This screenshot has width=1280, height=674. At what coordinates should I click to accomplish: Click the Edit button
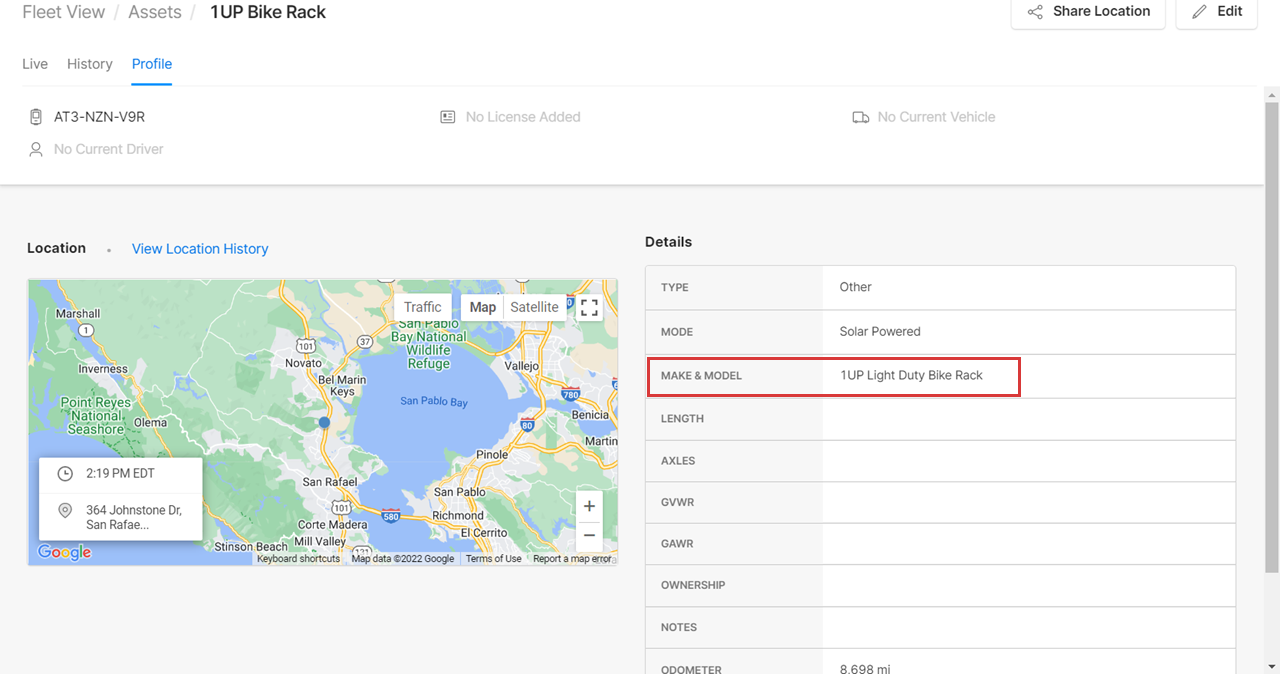[x=1216, y=12]
